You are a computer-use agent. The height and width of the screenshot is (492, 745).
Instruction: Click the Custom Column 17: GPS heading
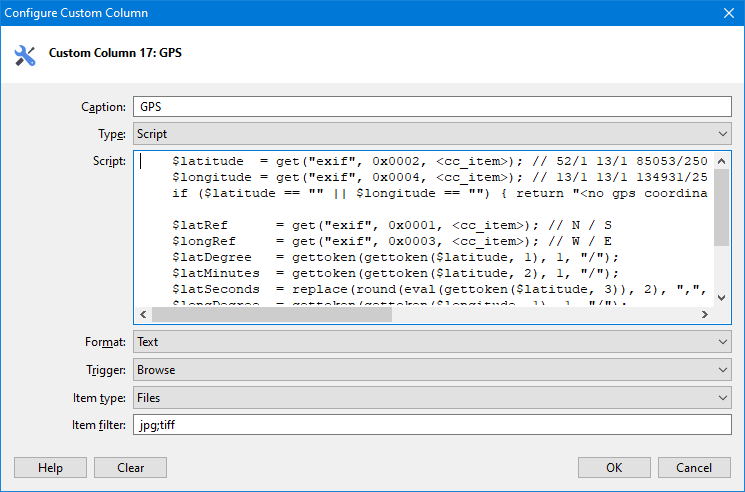point(115,53)
